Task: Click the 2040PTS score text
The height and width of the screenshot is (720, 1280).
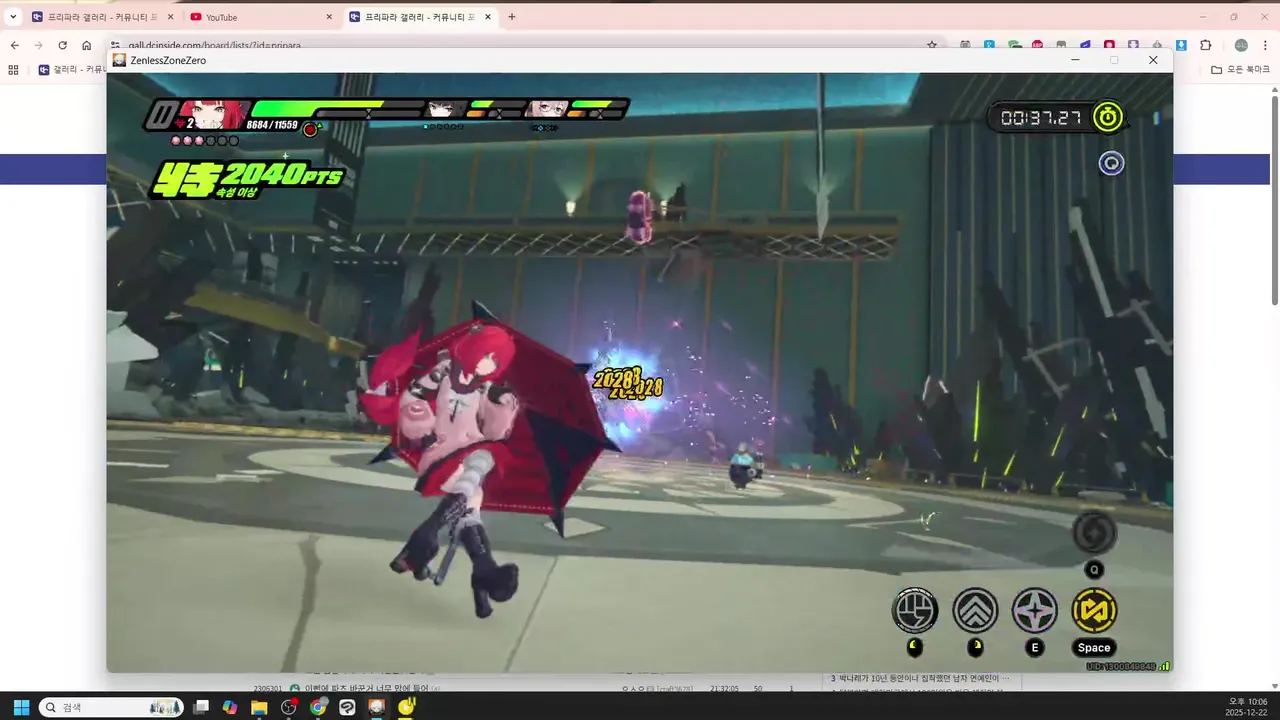Action: click(x=283, y=176)
